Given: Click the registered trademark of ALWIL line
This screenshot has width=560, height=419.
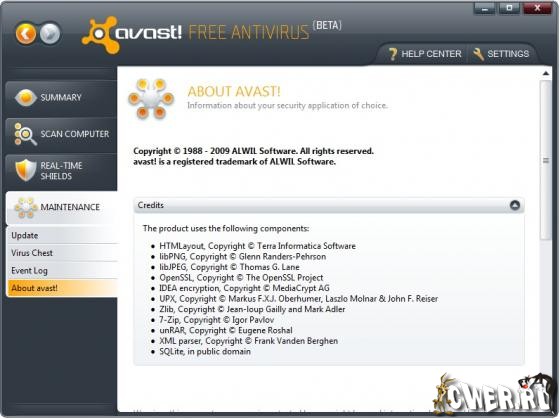Looking at the screenshot, I should [x=234, y=162].
